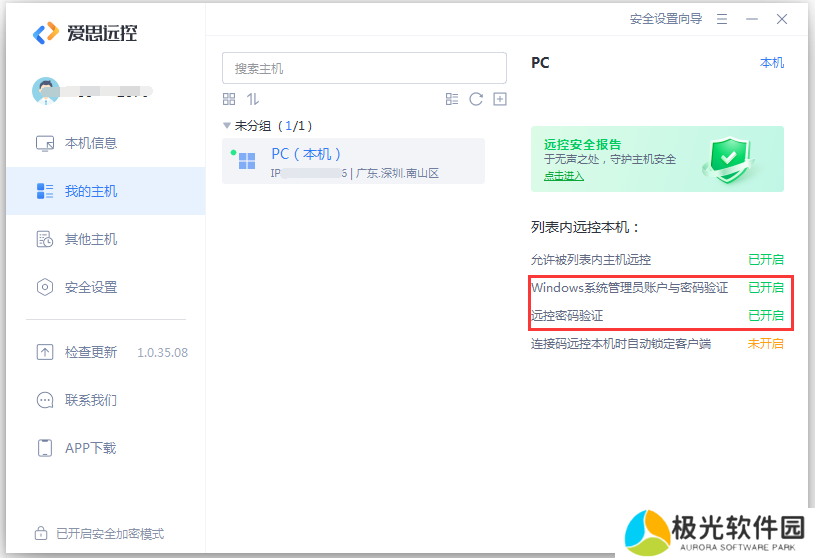Viewport: 815px width, 558px height.
Task: Toggle 远控密码验证 status 已开启
Action: coord(765,315)
